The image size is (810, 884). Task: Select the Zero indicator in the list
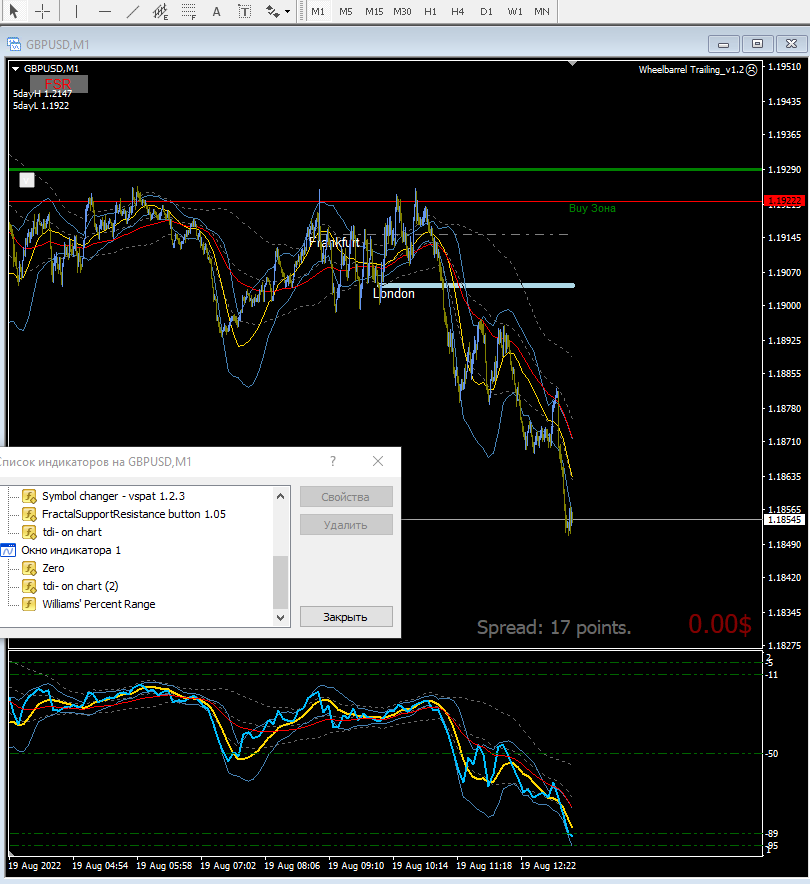tap(53, 568)
